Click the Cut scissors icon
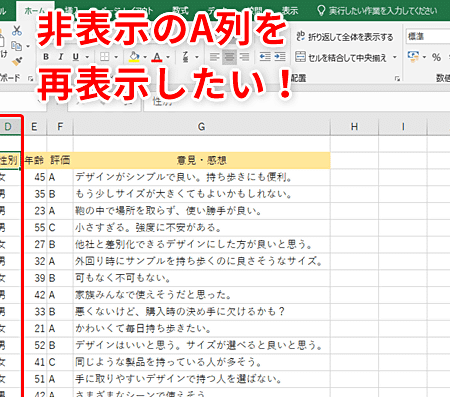This screenshot has width=450, height=397. [x=17, y=31]
